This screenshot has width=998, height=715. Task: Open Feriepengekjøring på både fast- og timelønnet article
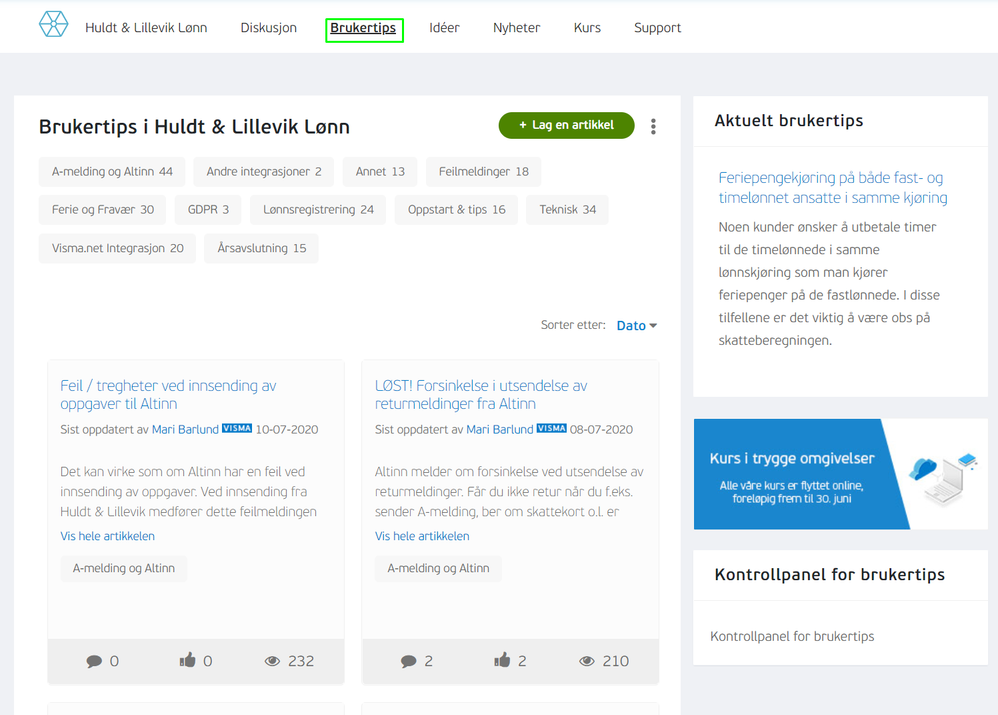833,188
